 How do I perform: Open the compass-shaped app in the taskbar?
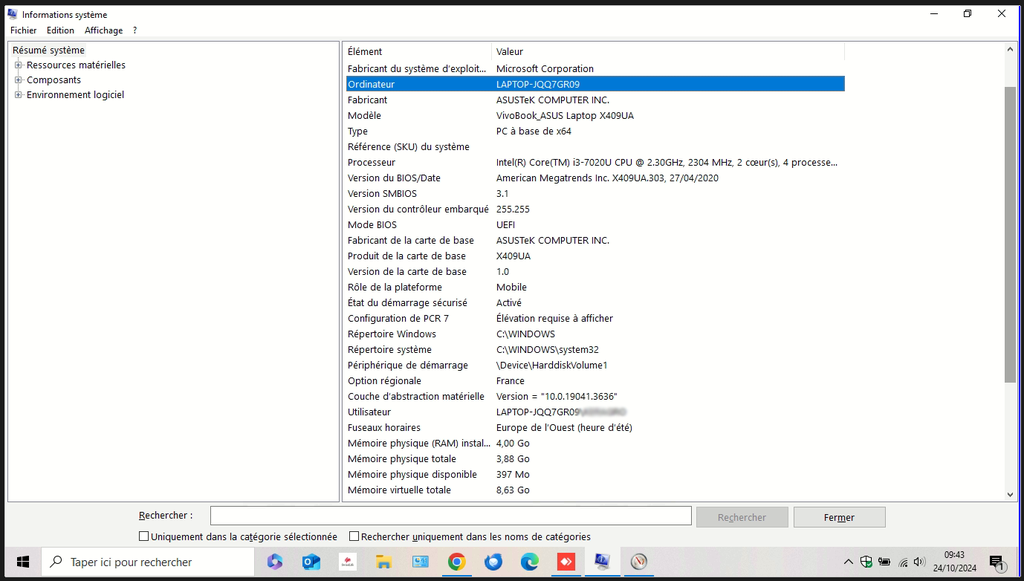(x=639, y=561)
